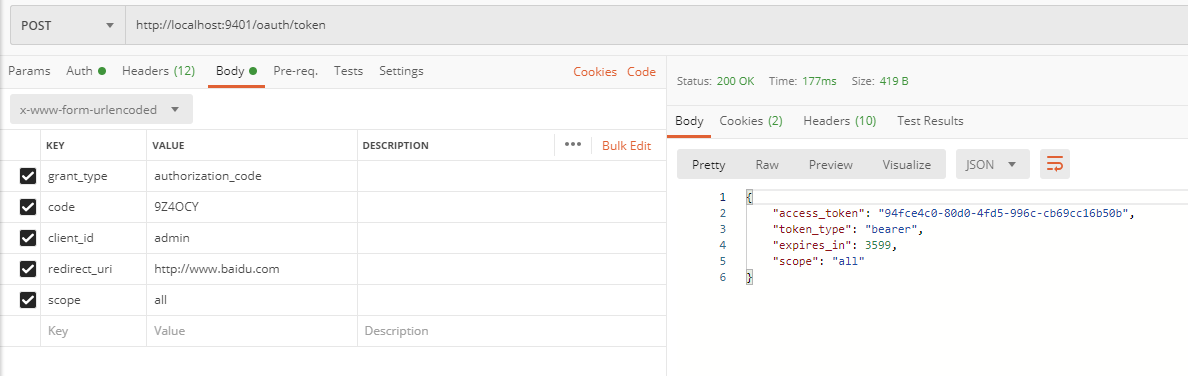Click the Cookies link
This screenshot has height=376, width=1188.
[x=595, y=72]
